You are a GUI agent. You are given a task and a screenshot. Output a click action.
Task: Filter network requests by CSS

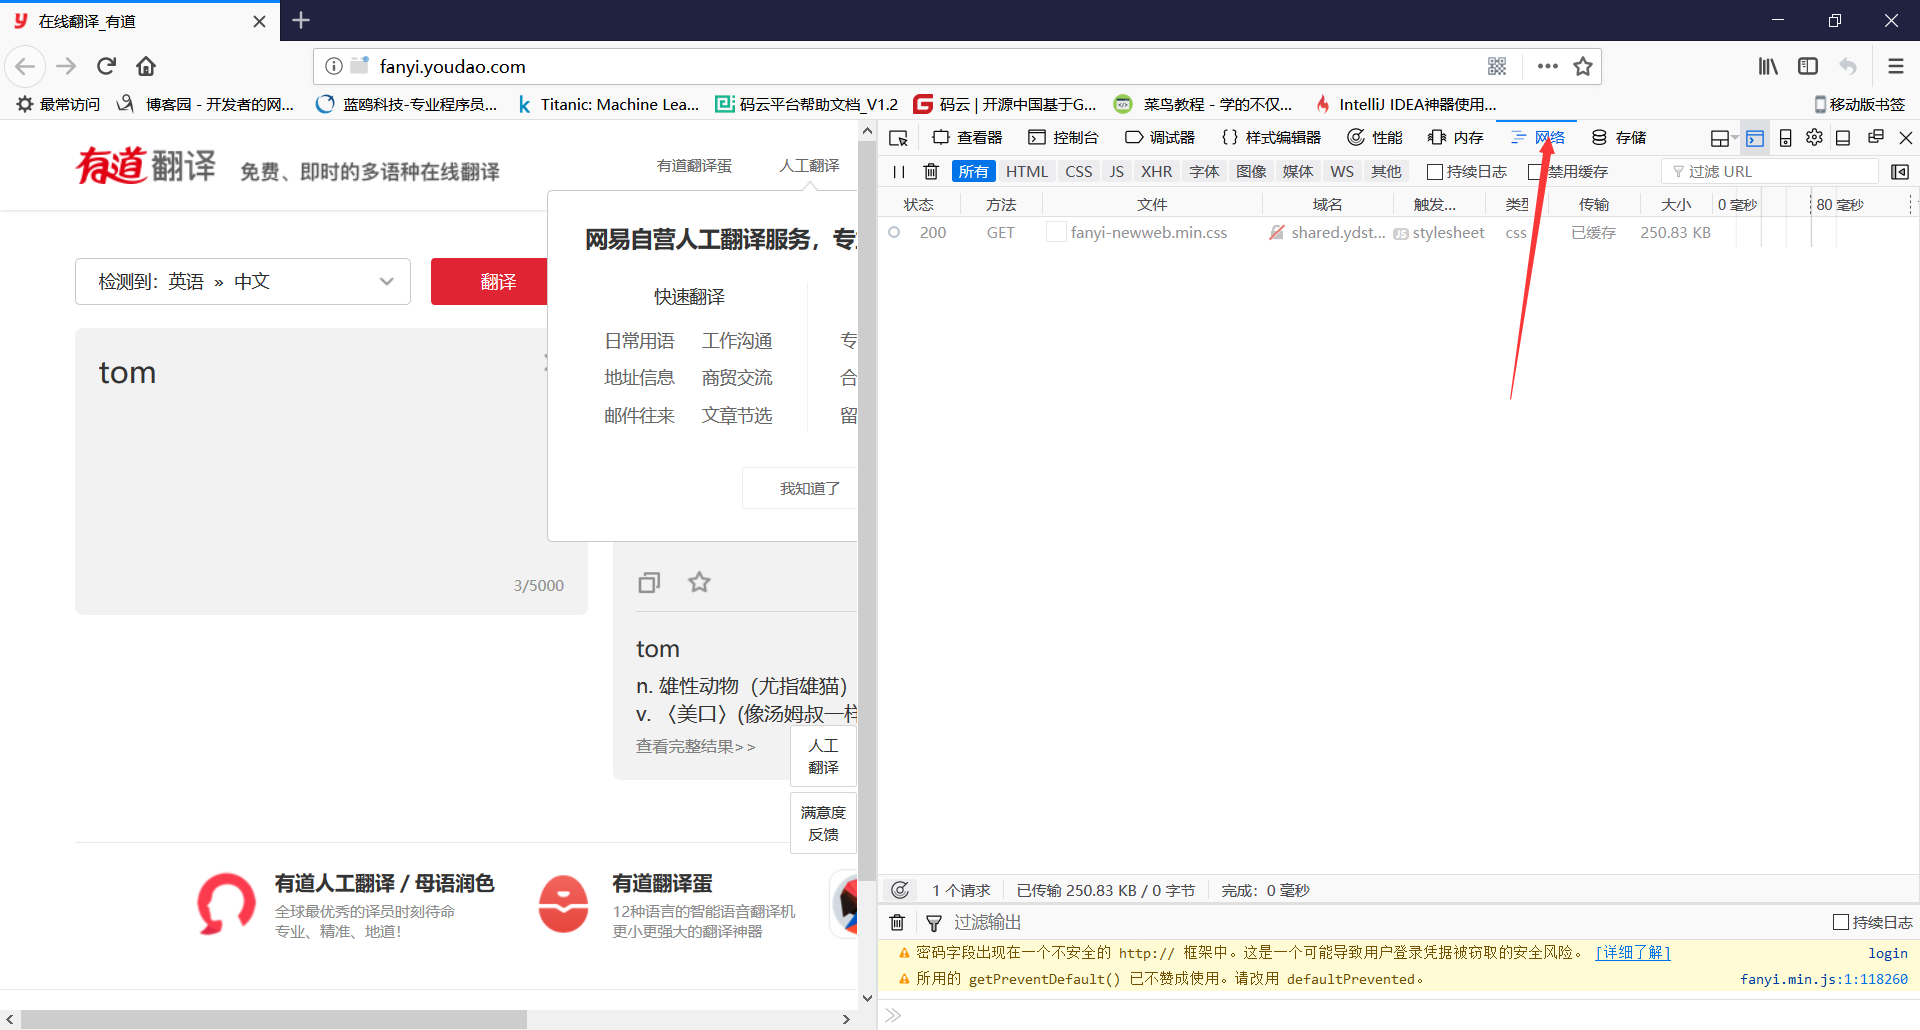[1079, 172]
